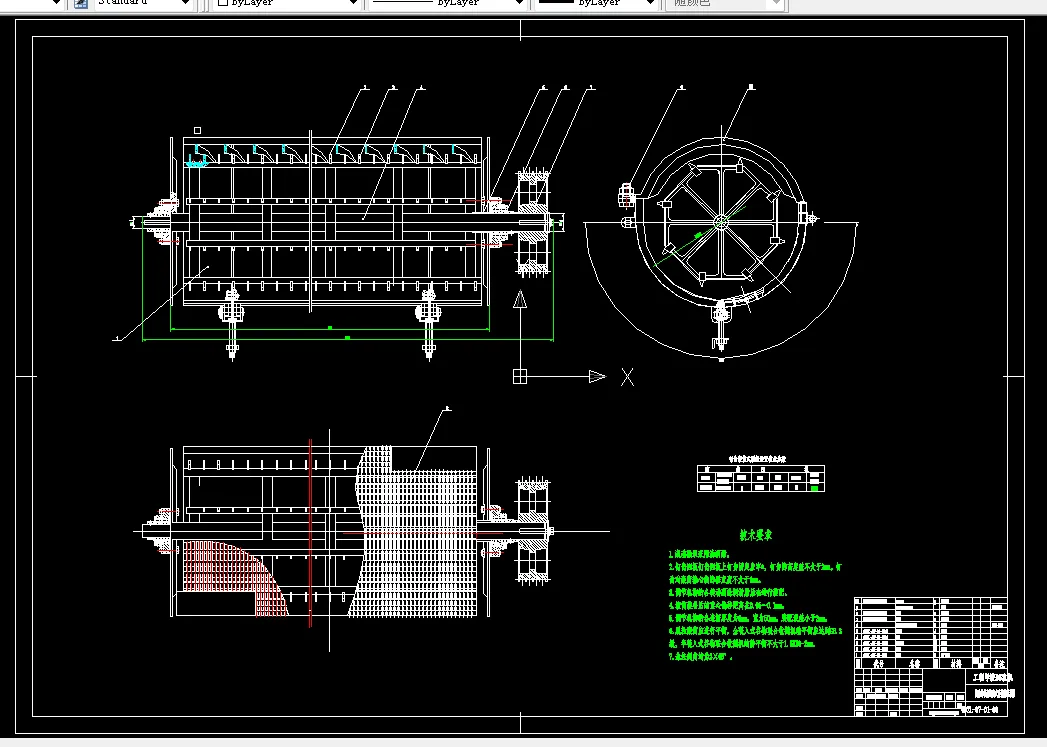Image resolution: width=1047 pixels, height=747 pixels.
Task: Select the small parameter table title text
Action: (x=757, y=459)
